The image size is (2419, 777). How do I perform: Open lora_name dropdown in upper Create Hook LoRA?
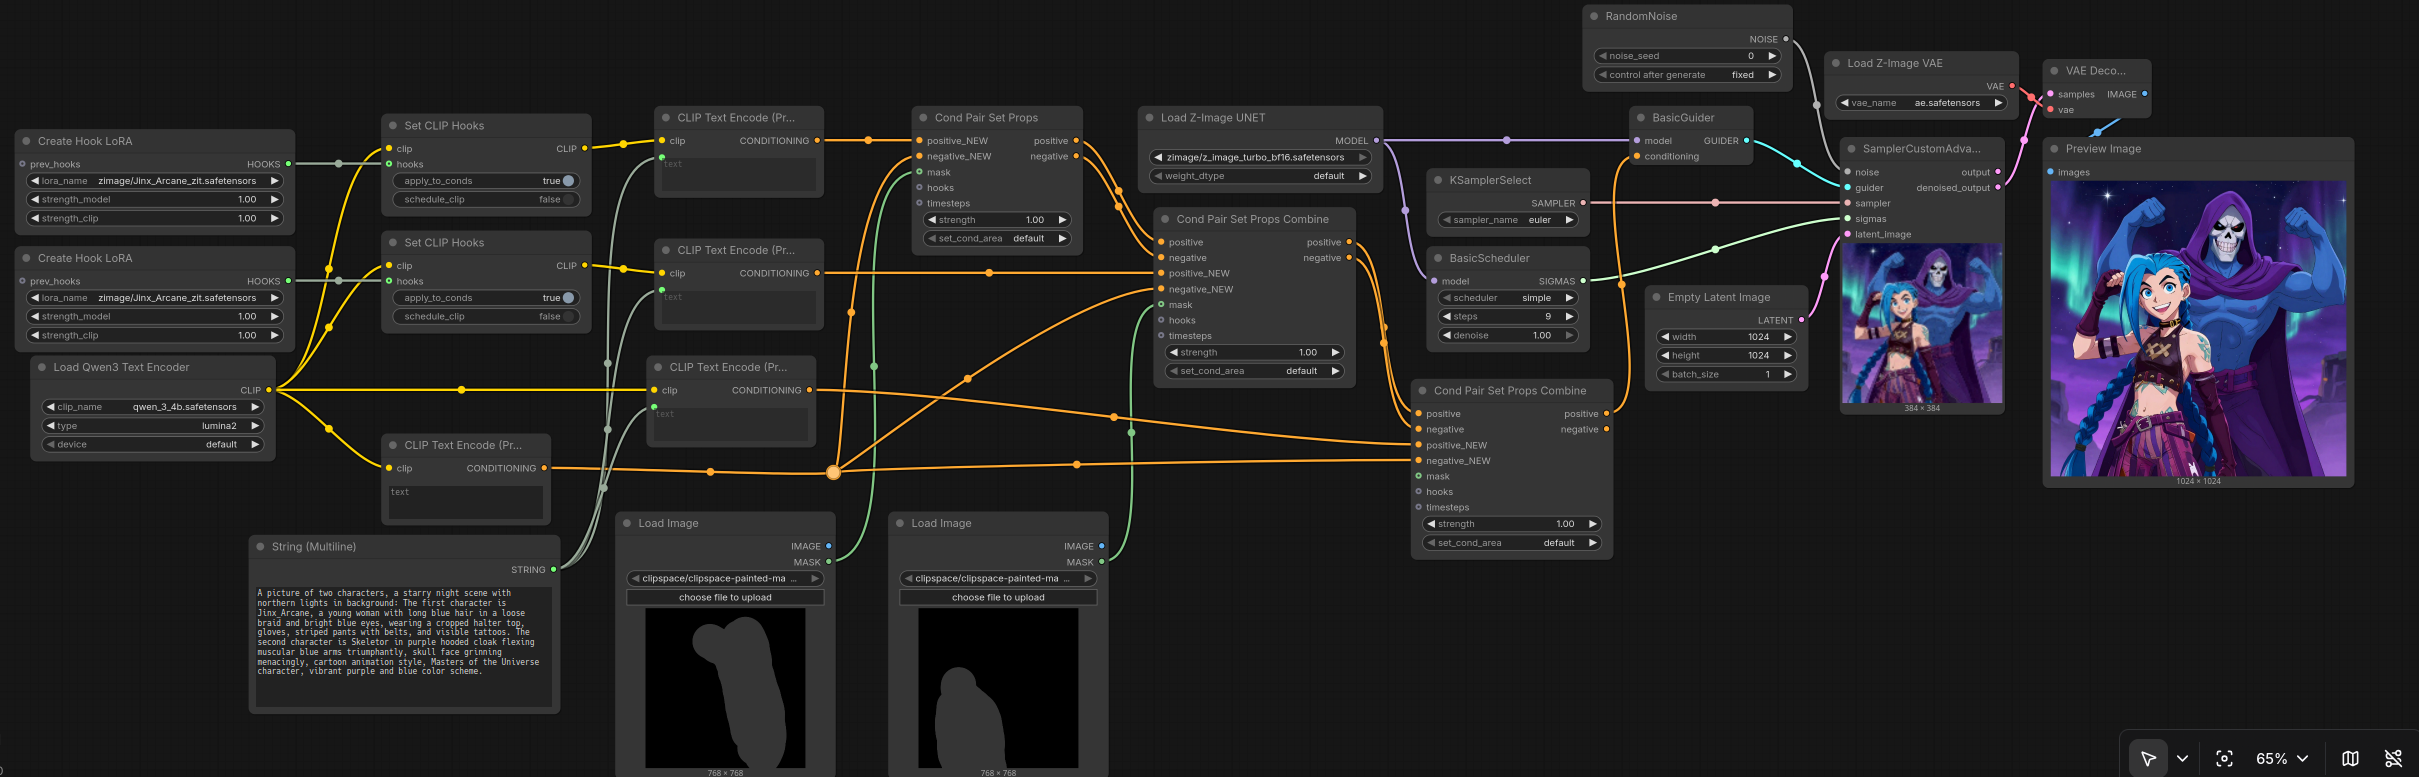pyautogui.click(x=155, y=181)
